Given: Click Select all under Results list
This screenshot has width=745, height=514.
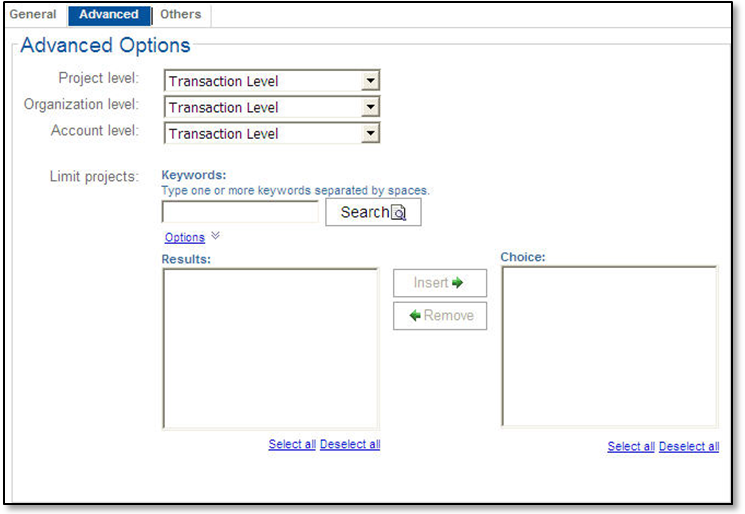Looking at the screenshot, I should tap(292, 445).
